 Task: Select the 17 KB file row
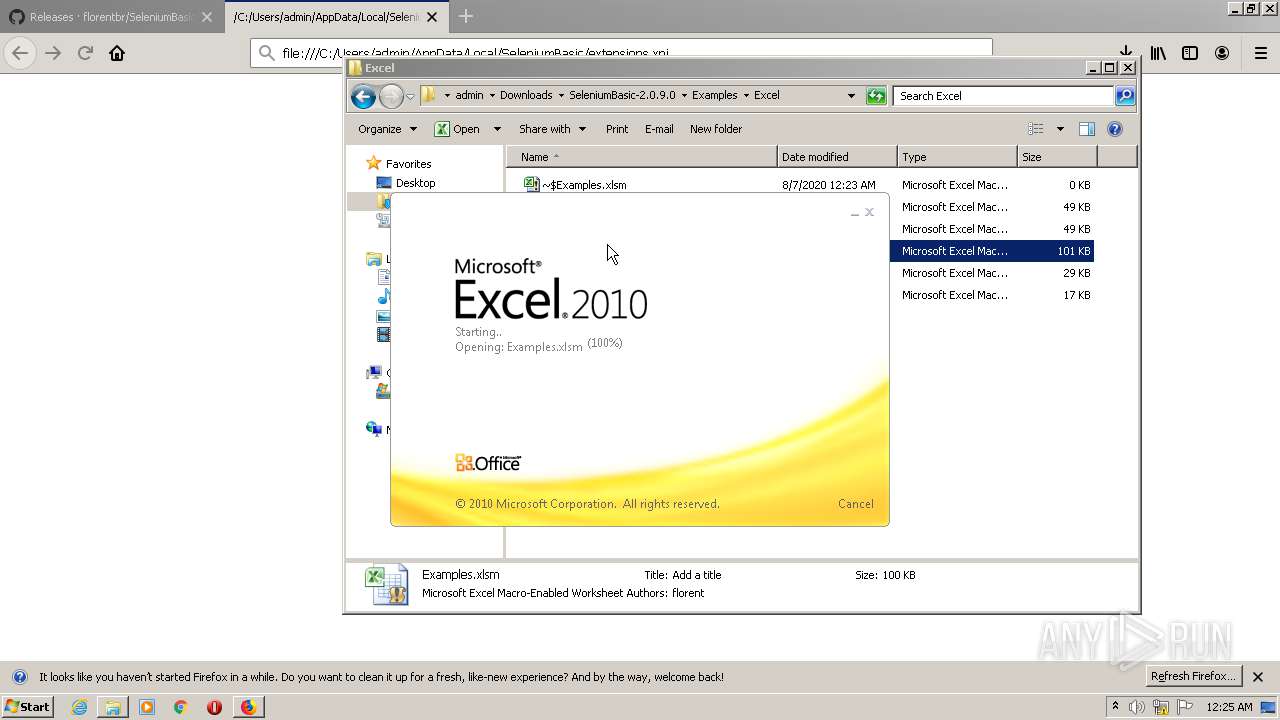[x=991, y=295]
